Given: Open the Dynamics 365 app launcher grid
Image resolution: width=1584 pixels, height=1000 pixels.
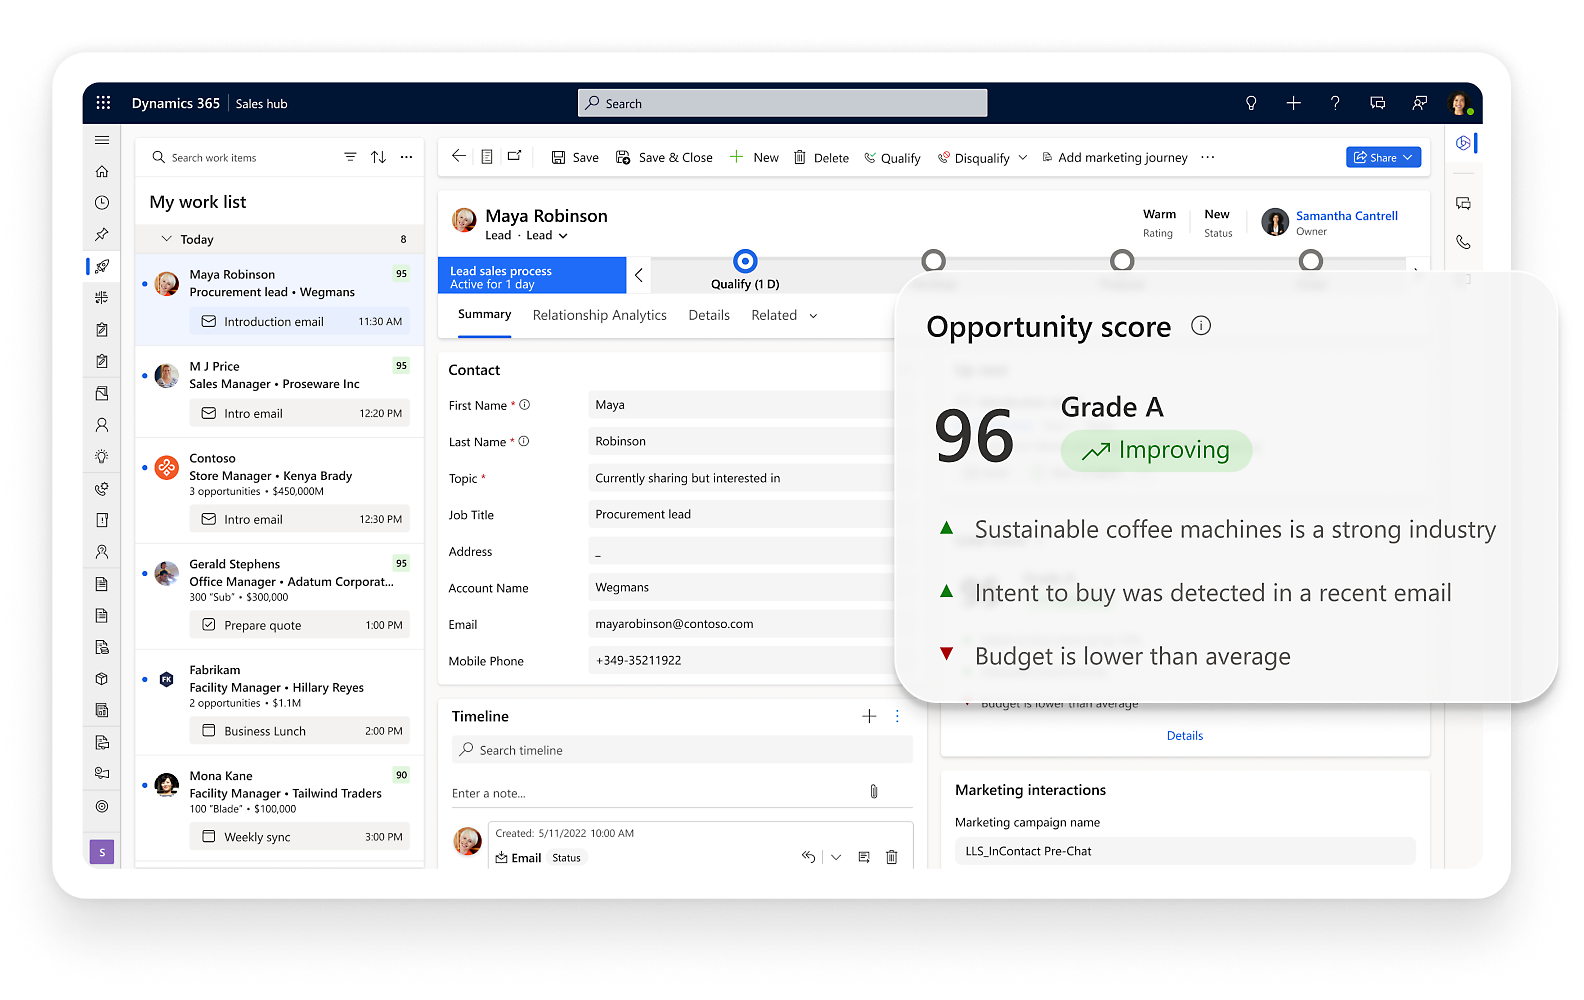Looking at the screenshot, I should click(103, 103).
